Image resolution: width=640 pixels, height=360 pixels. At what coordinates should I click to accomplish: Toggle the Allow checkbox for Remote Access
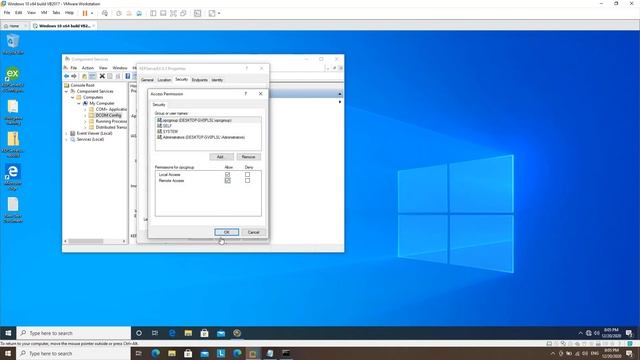tap(227, 180)
